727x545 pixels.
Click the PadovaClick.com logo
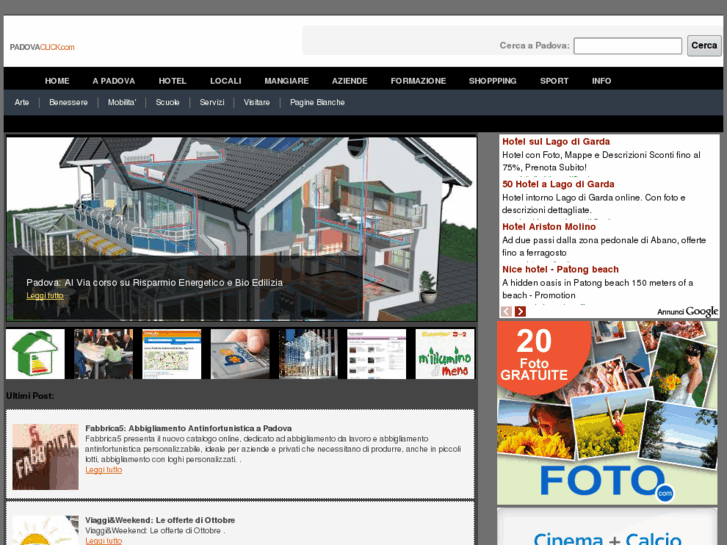[x=42, y=47]
